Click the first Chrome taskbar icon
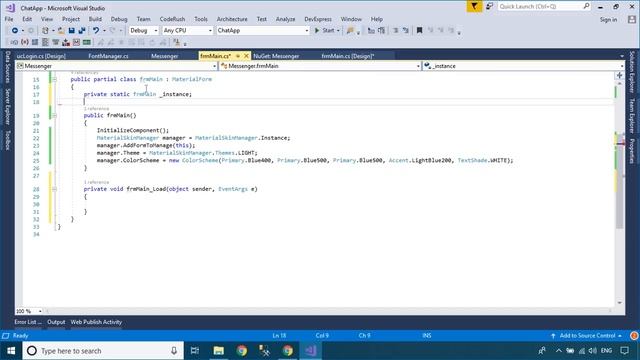640x360 pixels. (x=242, y=351)
